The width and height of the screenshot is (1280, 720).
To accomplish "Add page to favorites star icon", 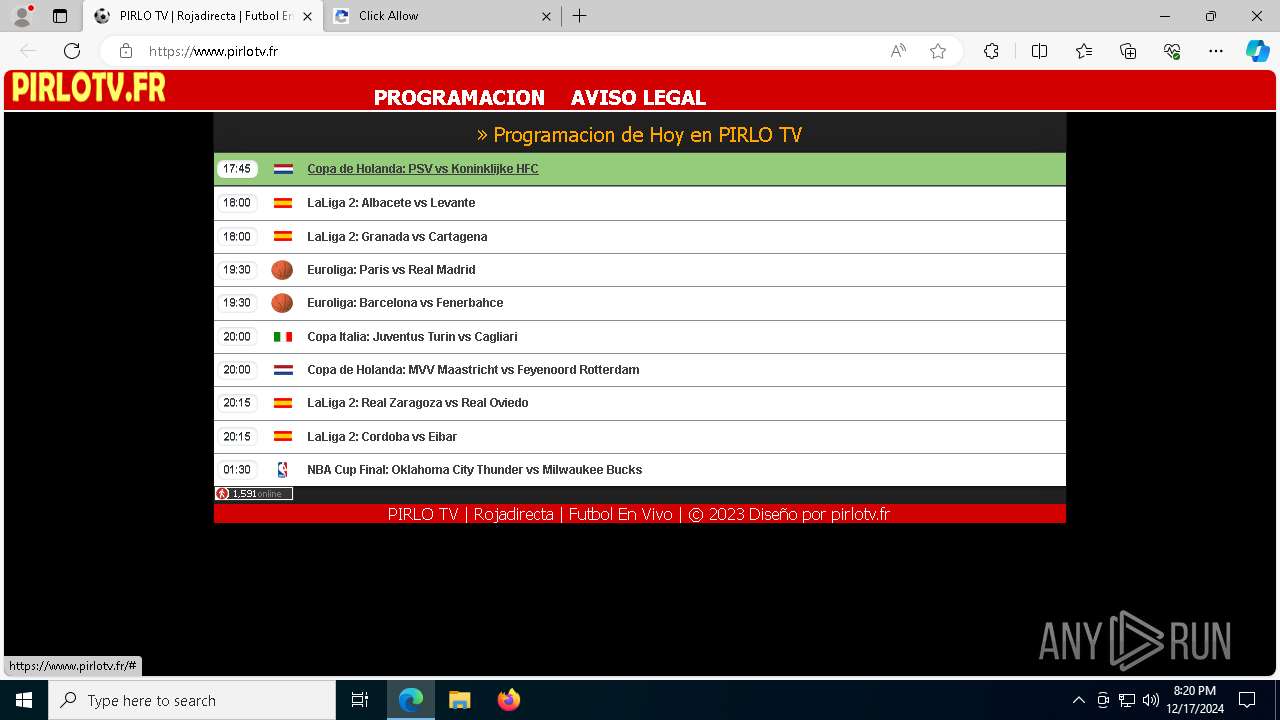I will [938, 51].
